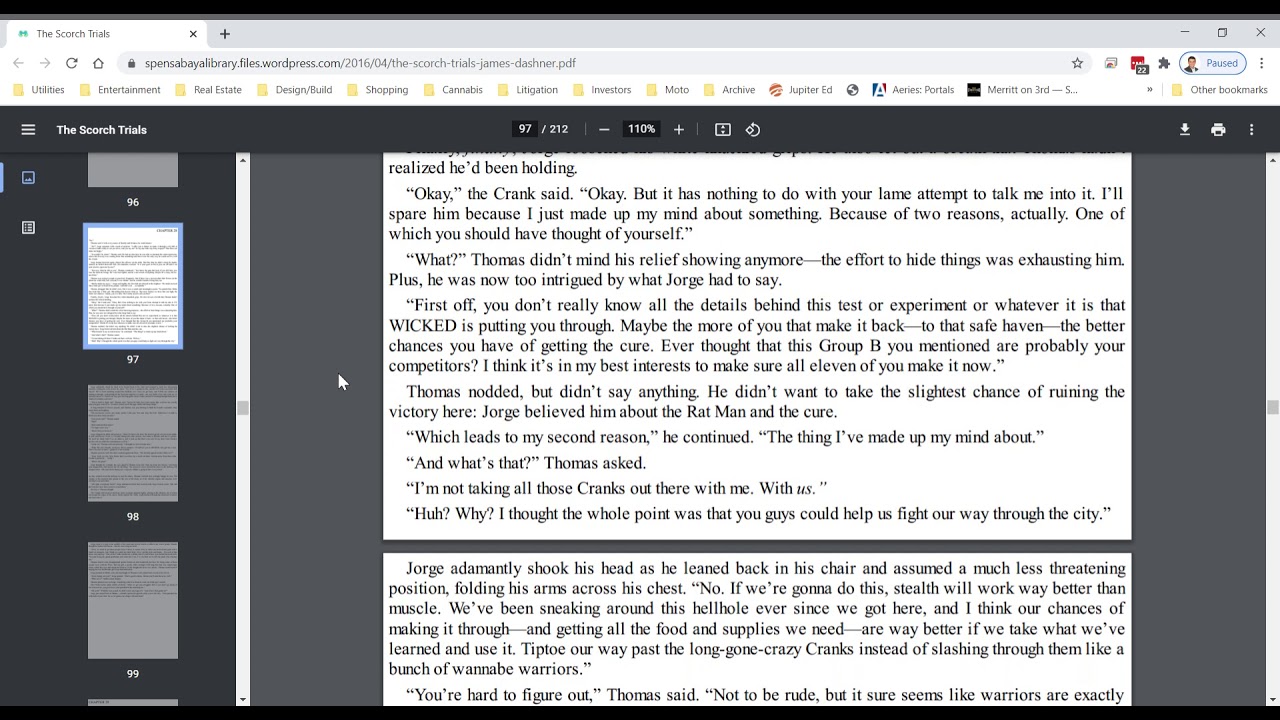Screen dimensions: 1280x720
Task: Toggle the PDF sidebar menu icon
Action: coord(28,129)
